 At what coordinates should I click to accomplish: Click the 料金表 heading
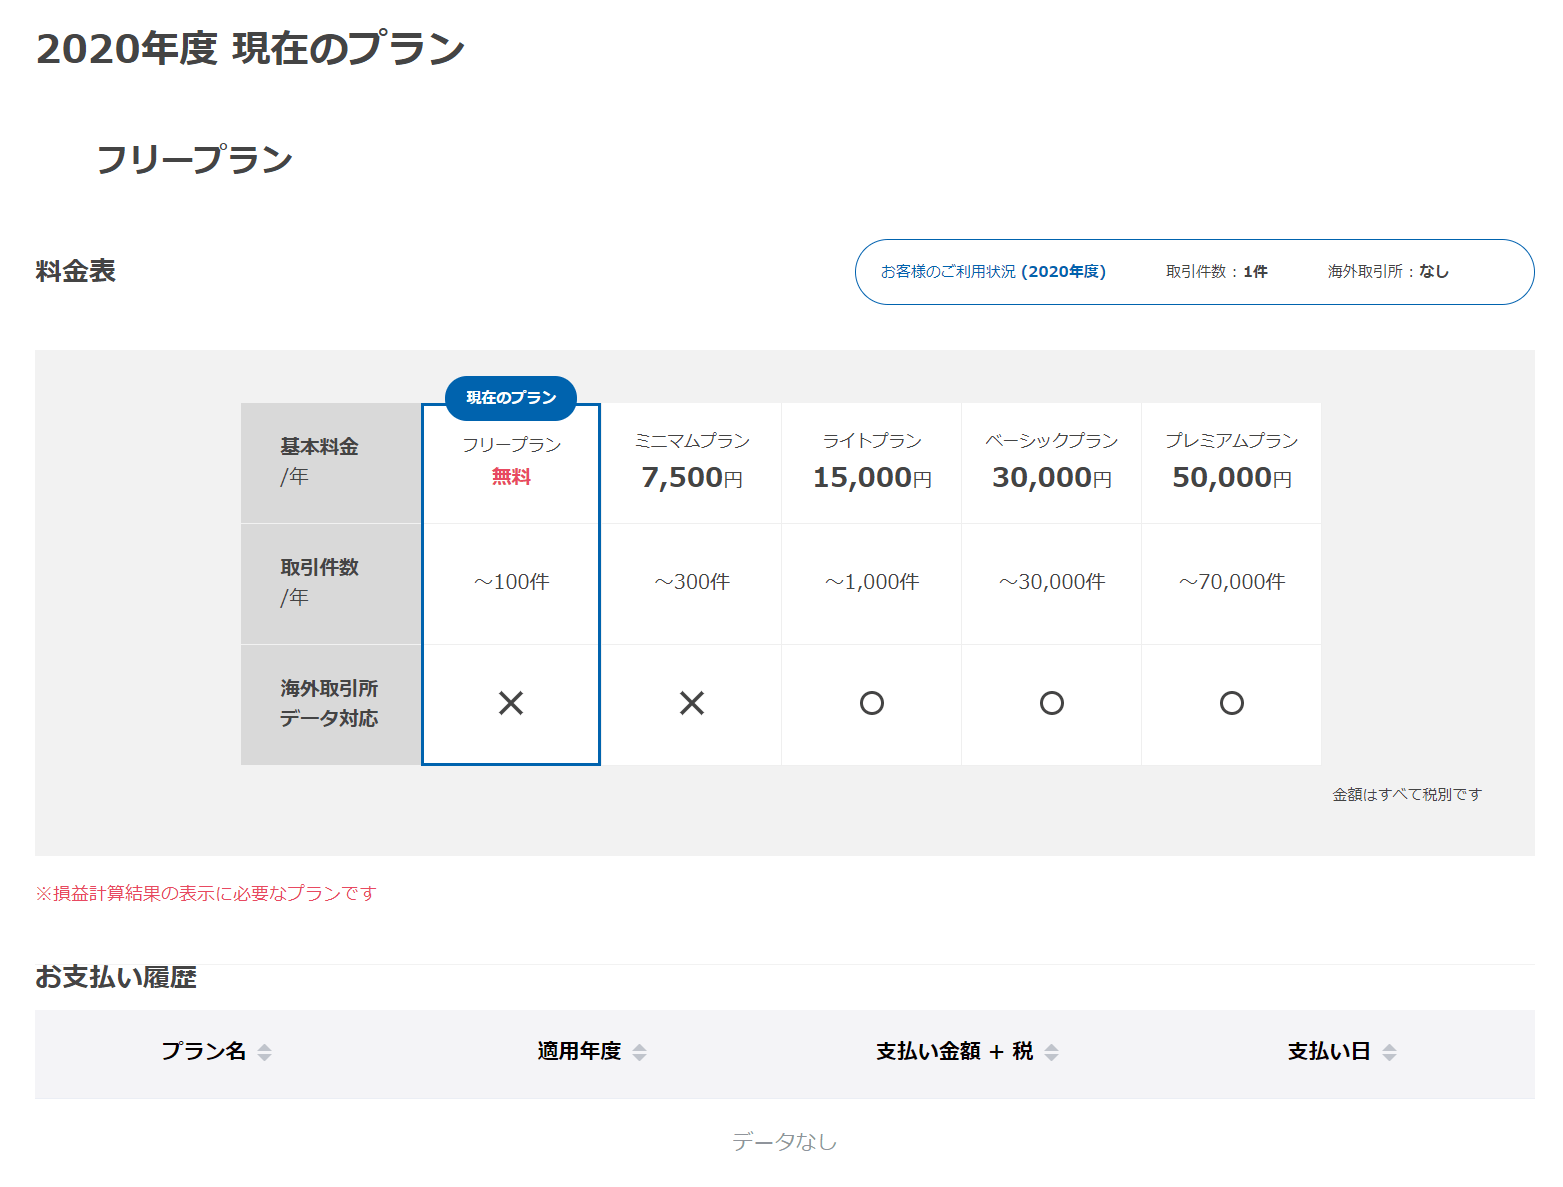click(76, 271)
